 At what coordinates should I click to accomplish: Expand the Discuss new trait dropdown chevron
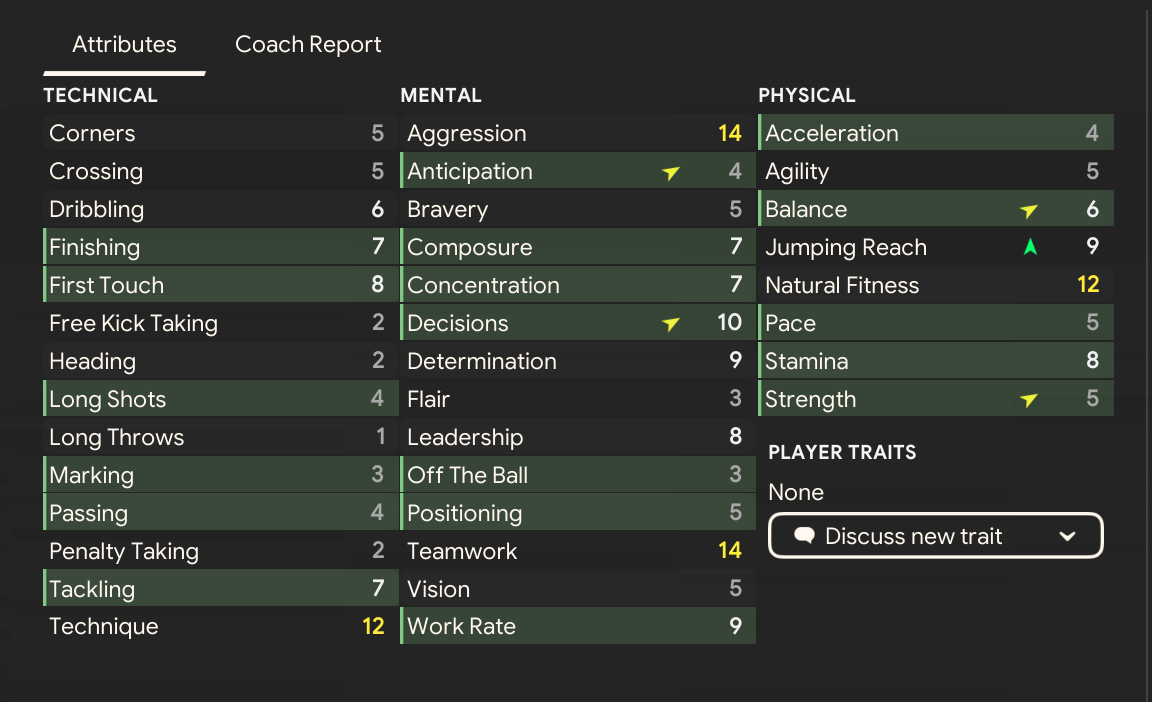[1067, 536]
